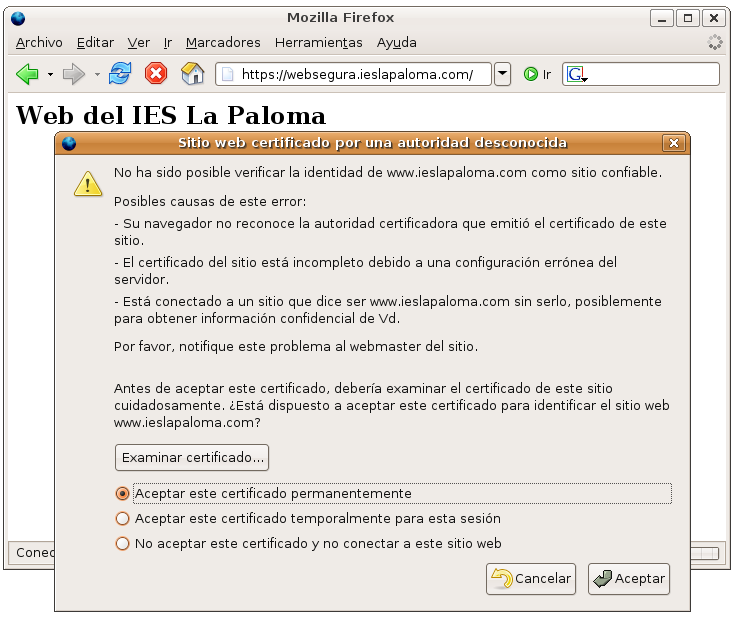Click the green Ir go button
The image size is (735, 617).
click(x=537, y=74)
